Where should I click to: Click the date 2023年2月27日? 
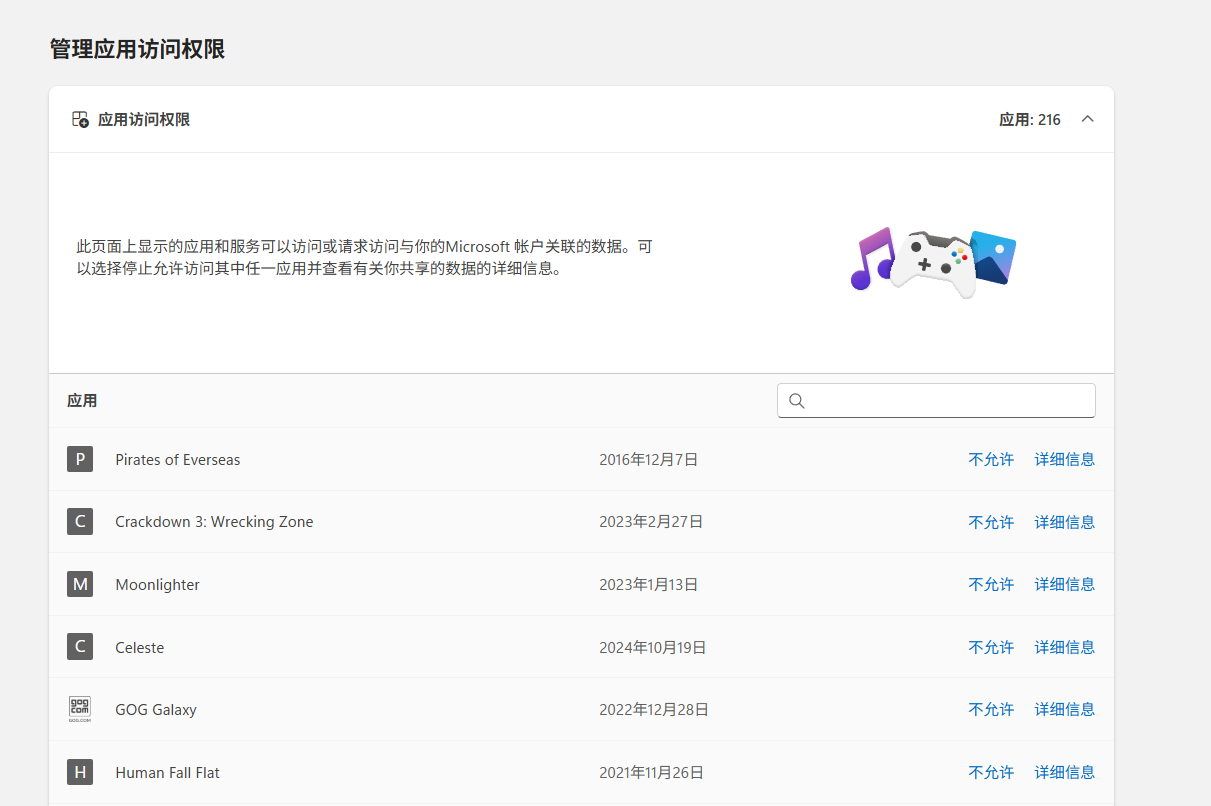pos(651,522)
